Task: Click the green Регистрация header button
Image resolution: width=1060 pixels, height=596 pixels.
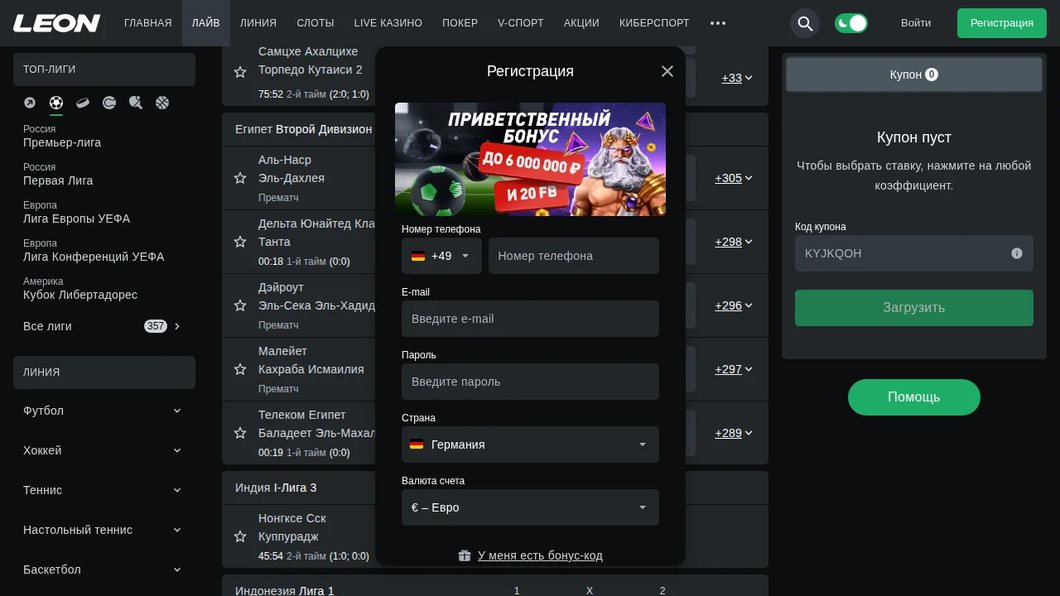Action: 1002,23
